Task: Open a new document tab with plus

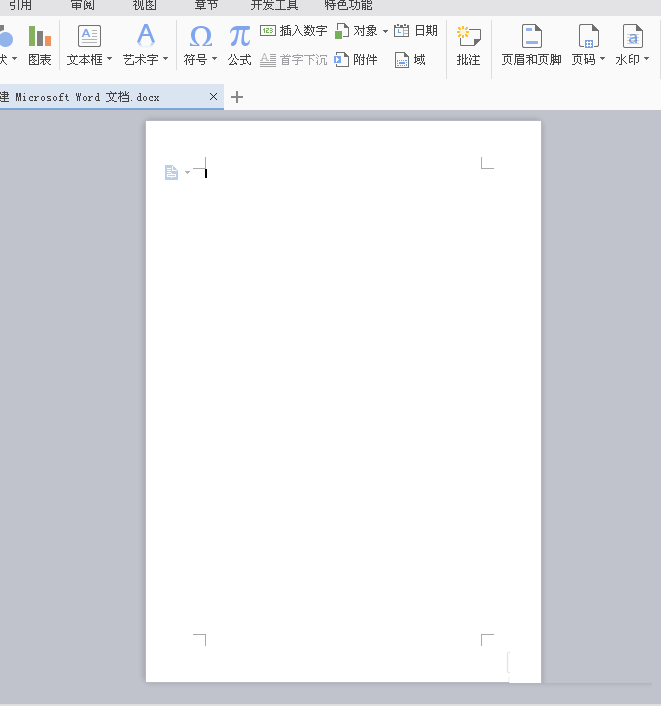Action: point(237,97)
